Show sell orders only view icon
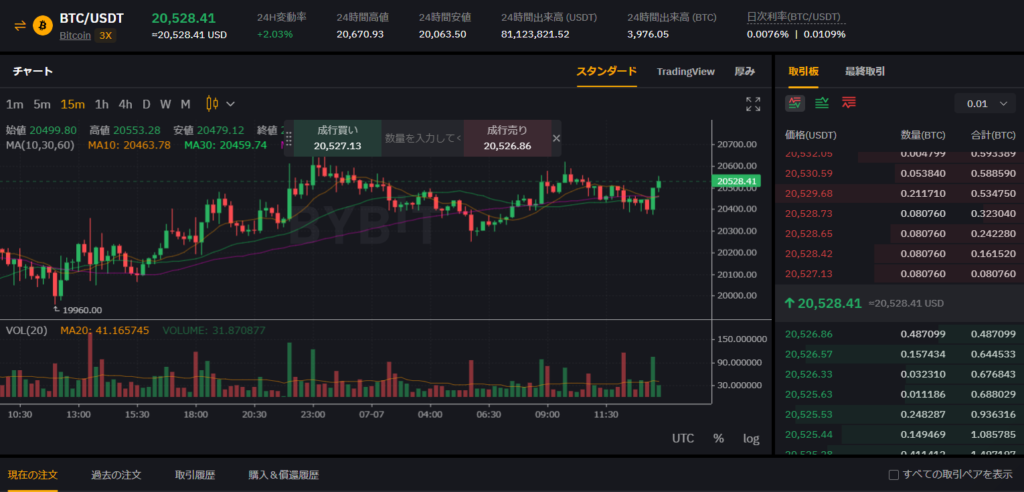The width and height of the screenshot is (1024, 492). coord(849,103)
